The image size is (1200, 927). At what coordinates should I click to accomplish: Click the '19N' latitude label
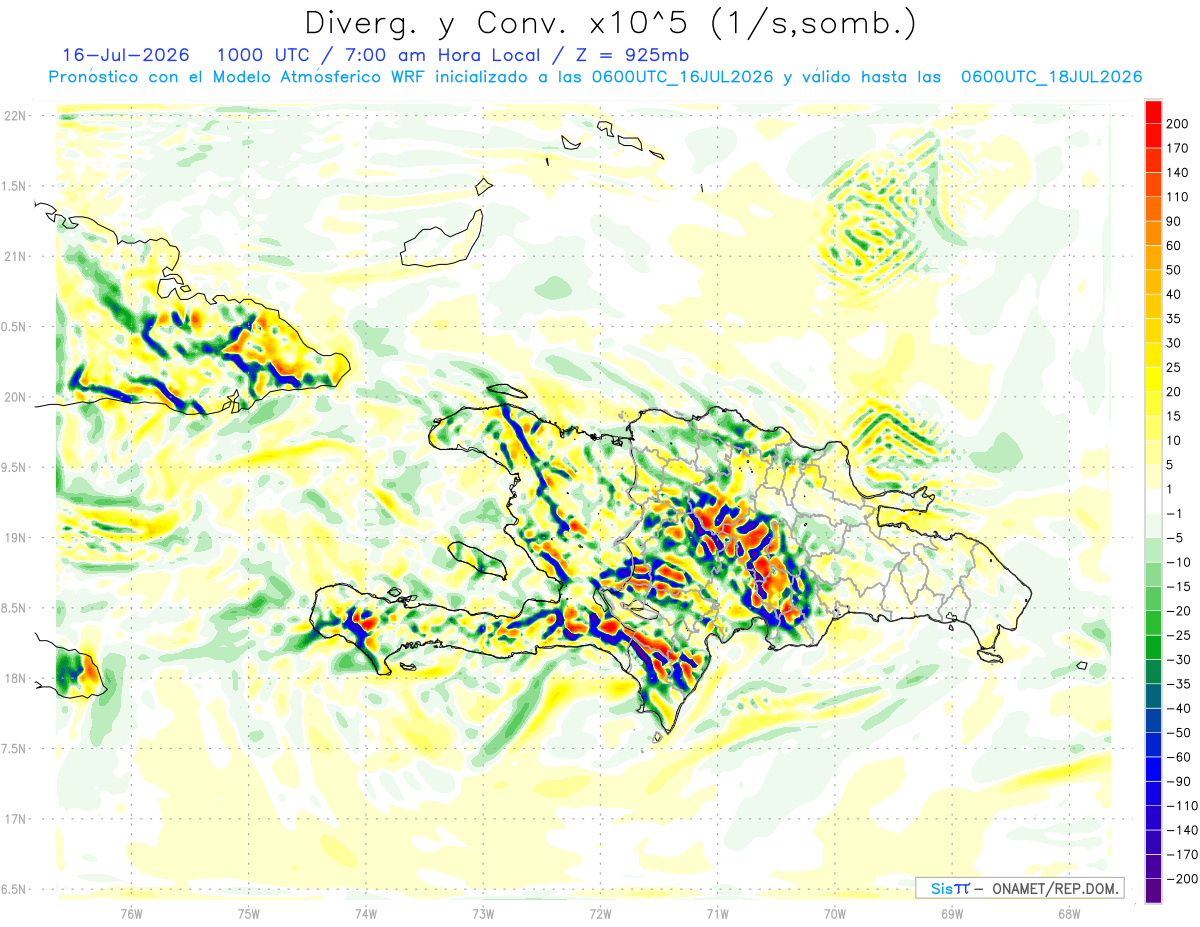[15, 537]
